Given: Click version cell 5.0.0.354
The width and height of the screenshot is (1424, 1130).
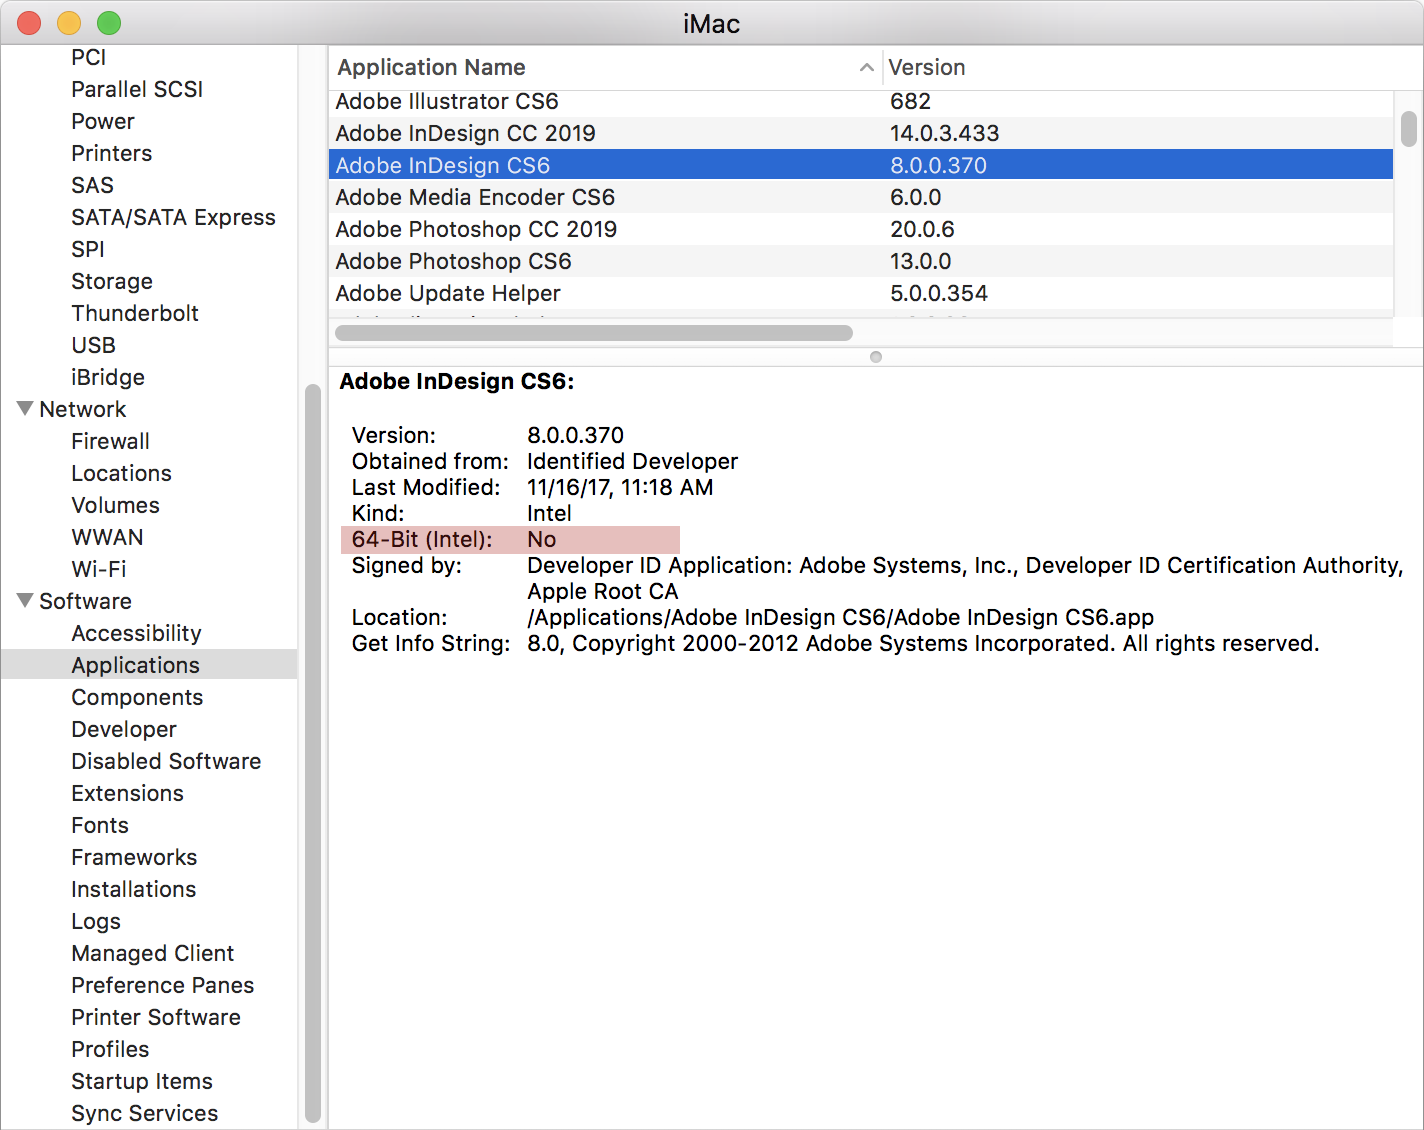Looking at the screenshot, I should click(x=938, y=293).
